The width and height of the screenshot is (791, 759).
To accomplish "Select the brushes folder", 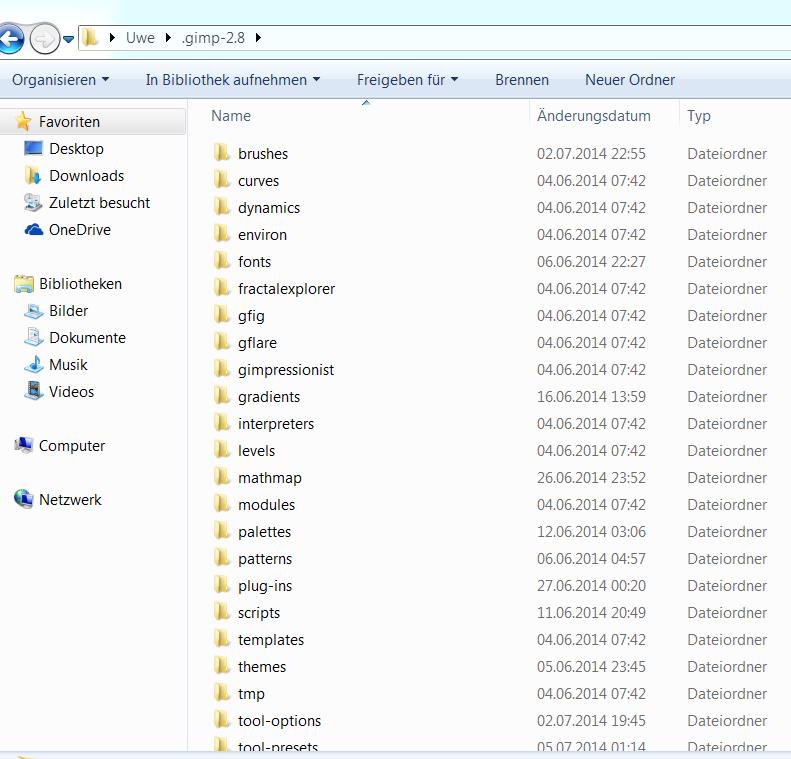I will tap(263, 154).
